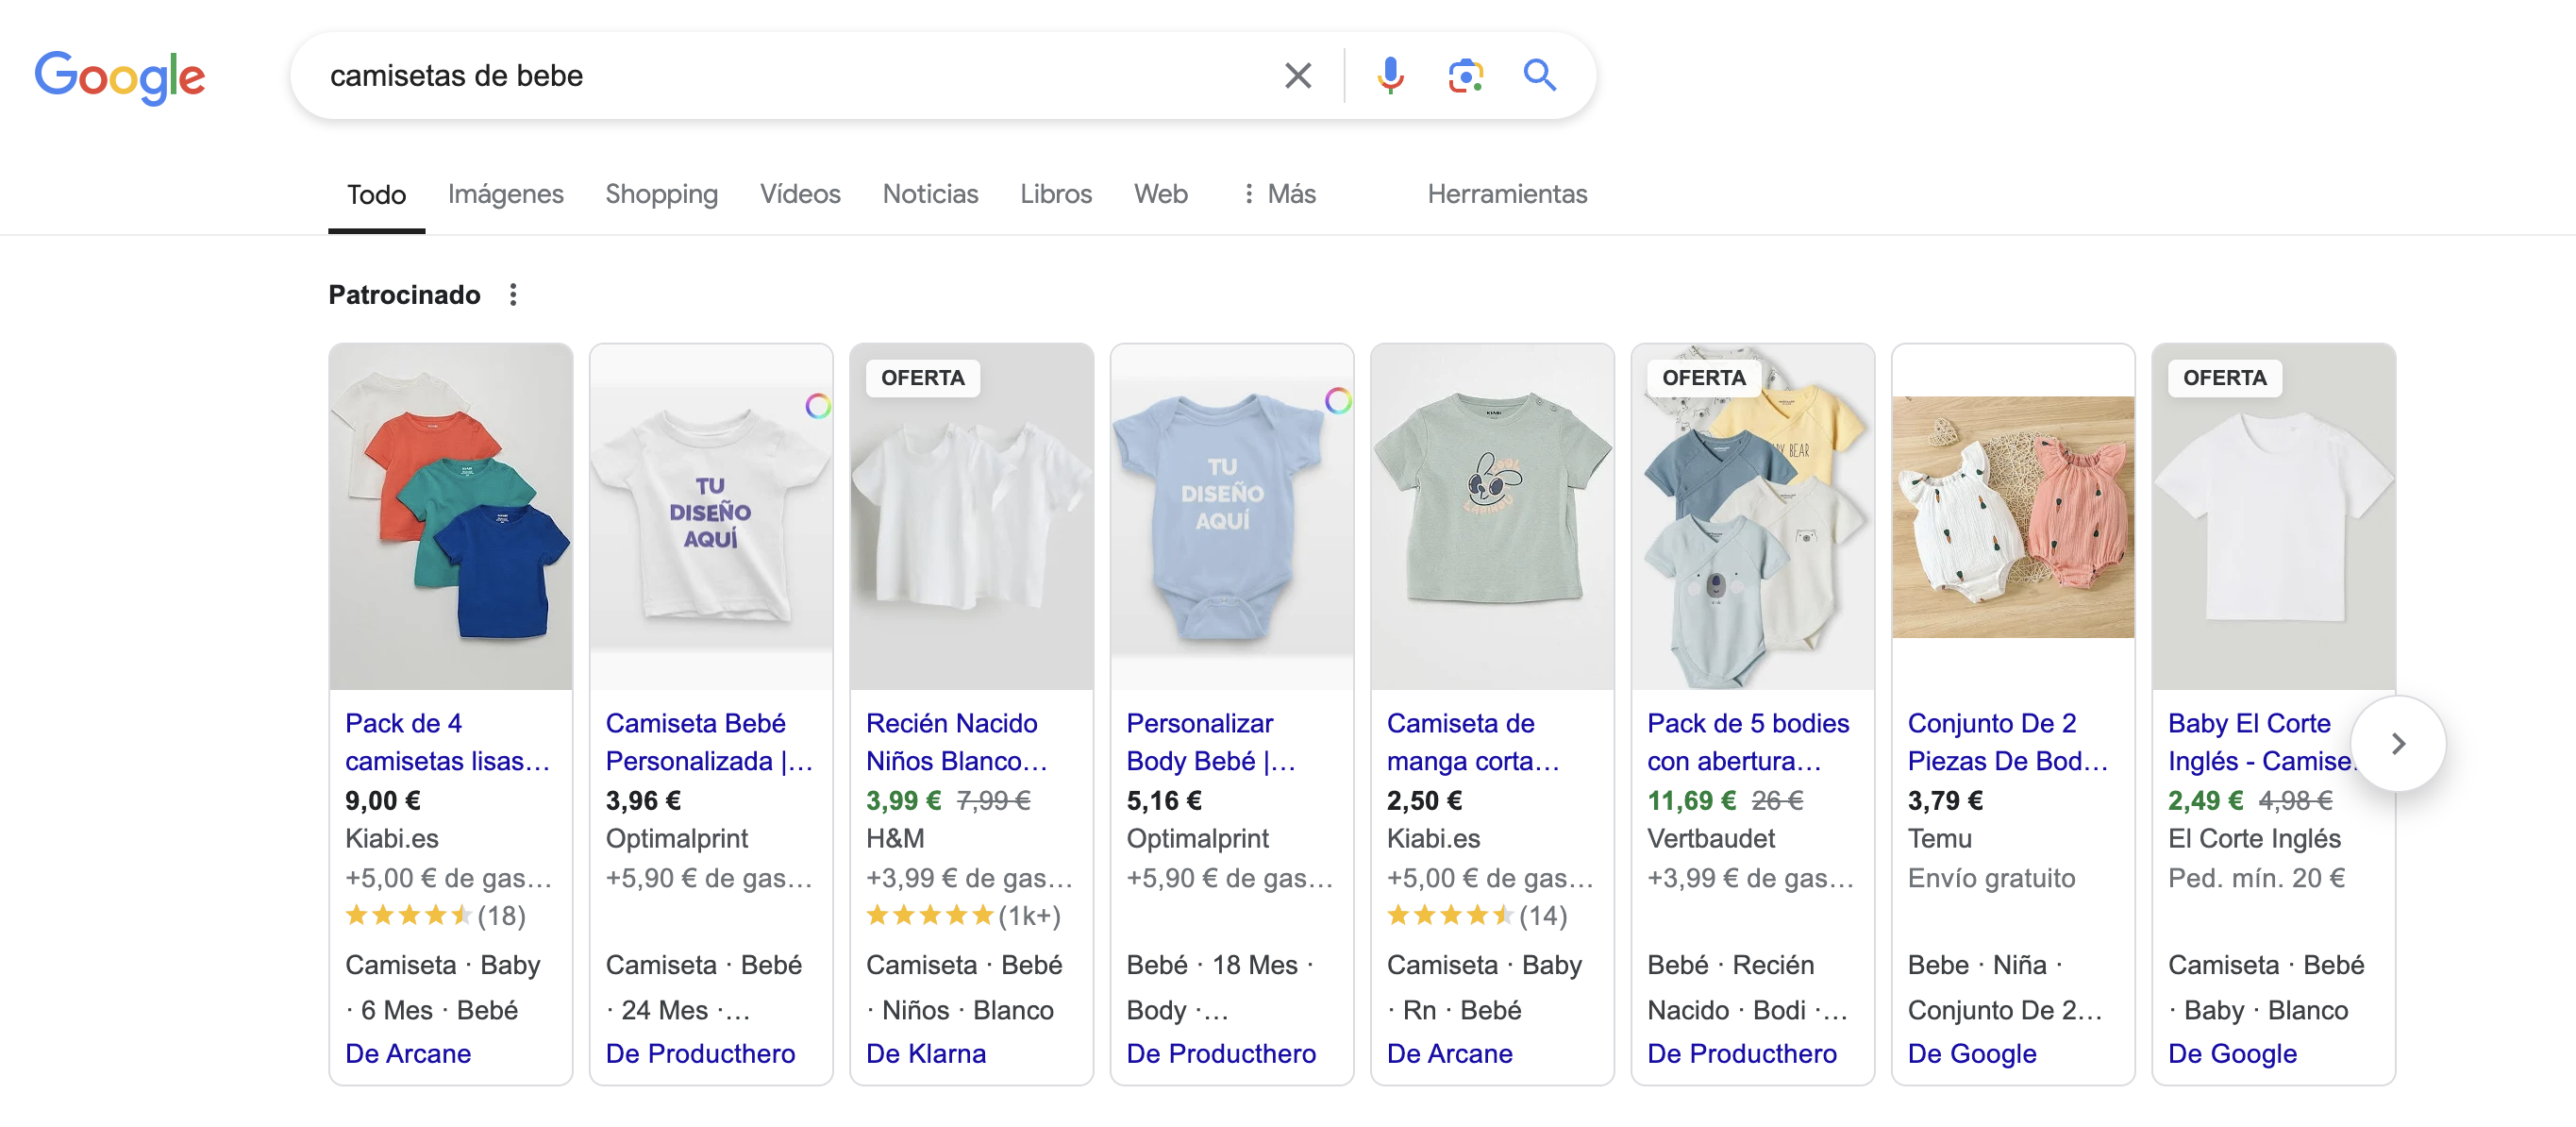2576x1127 pixels.
Task: Open sponsored ads info three-dot menu
Action: pyautogui.click(x=513, y=294)
